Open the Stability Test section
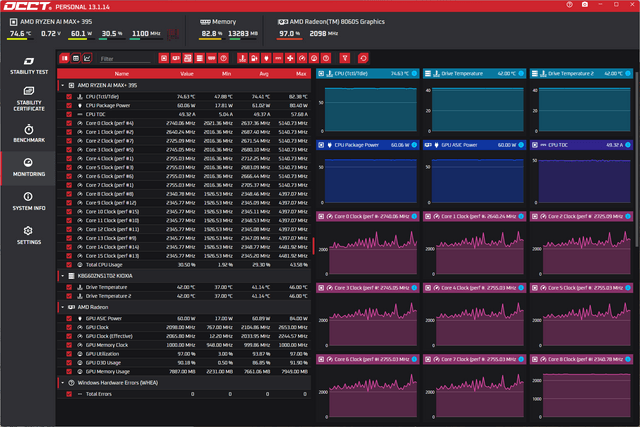 [29, 65]
